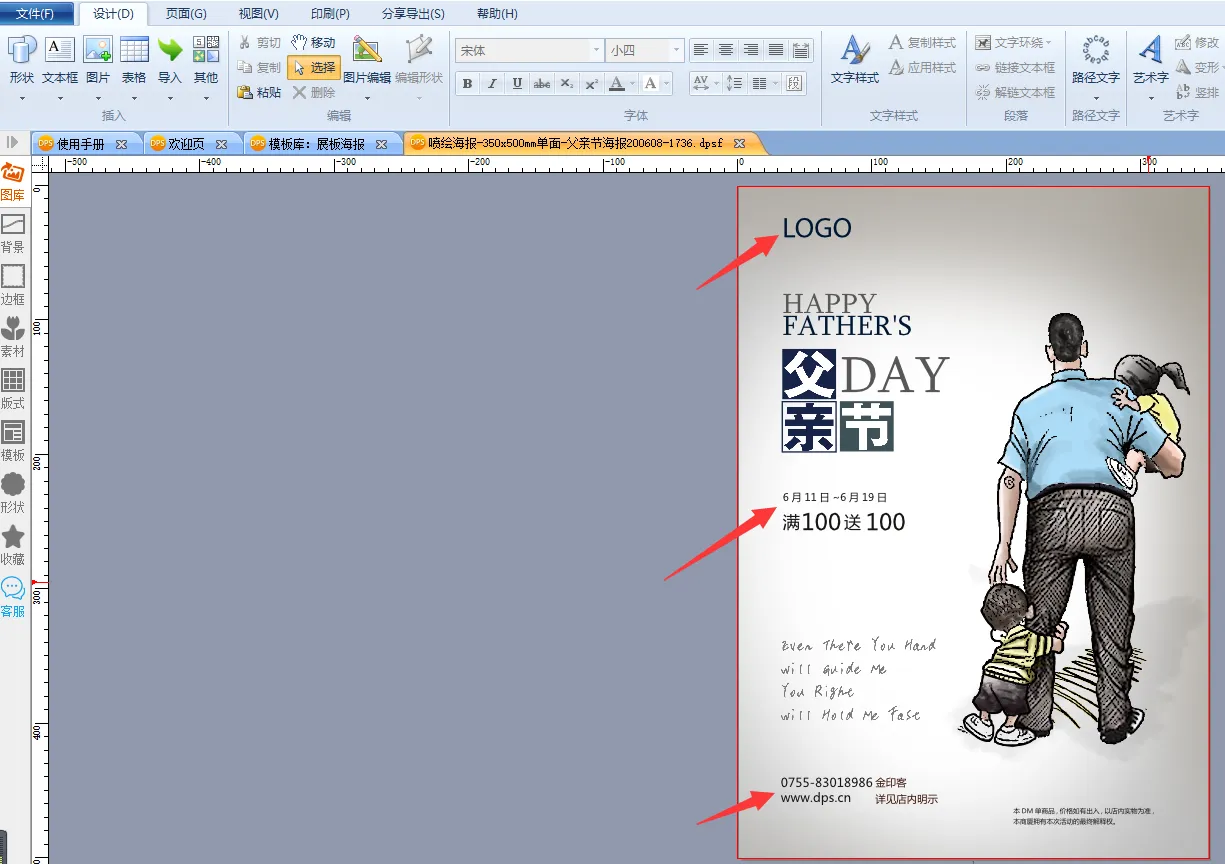
Task: Insert a 表格 table
Action: (134, 60)
